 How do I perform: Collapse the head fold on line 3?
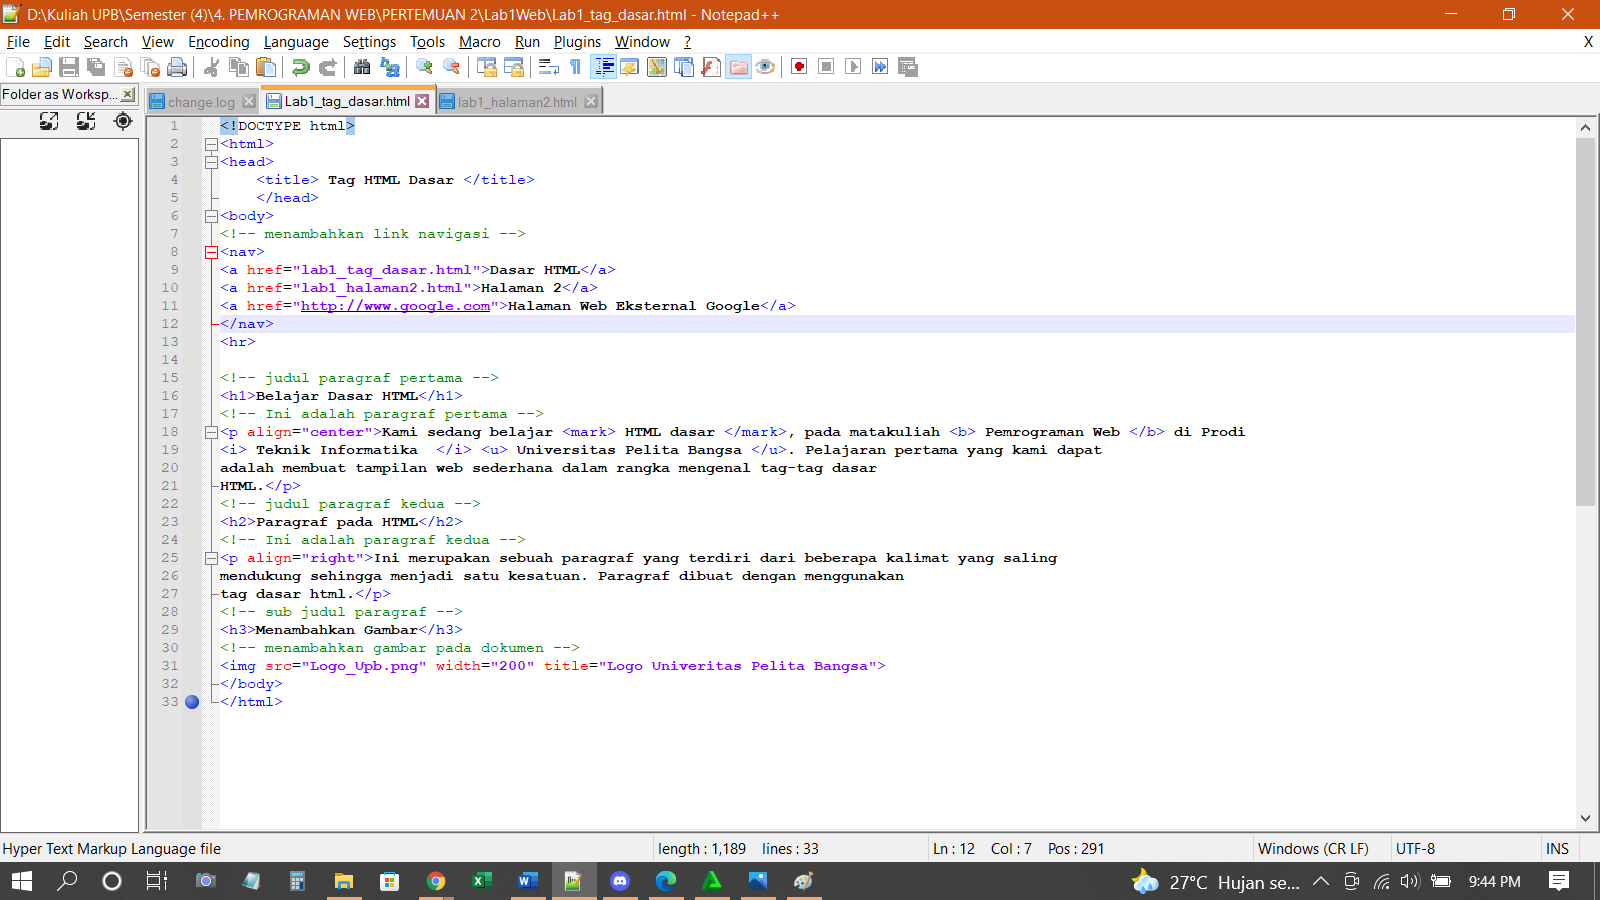point(211,162)
